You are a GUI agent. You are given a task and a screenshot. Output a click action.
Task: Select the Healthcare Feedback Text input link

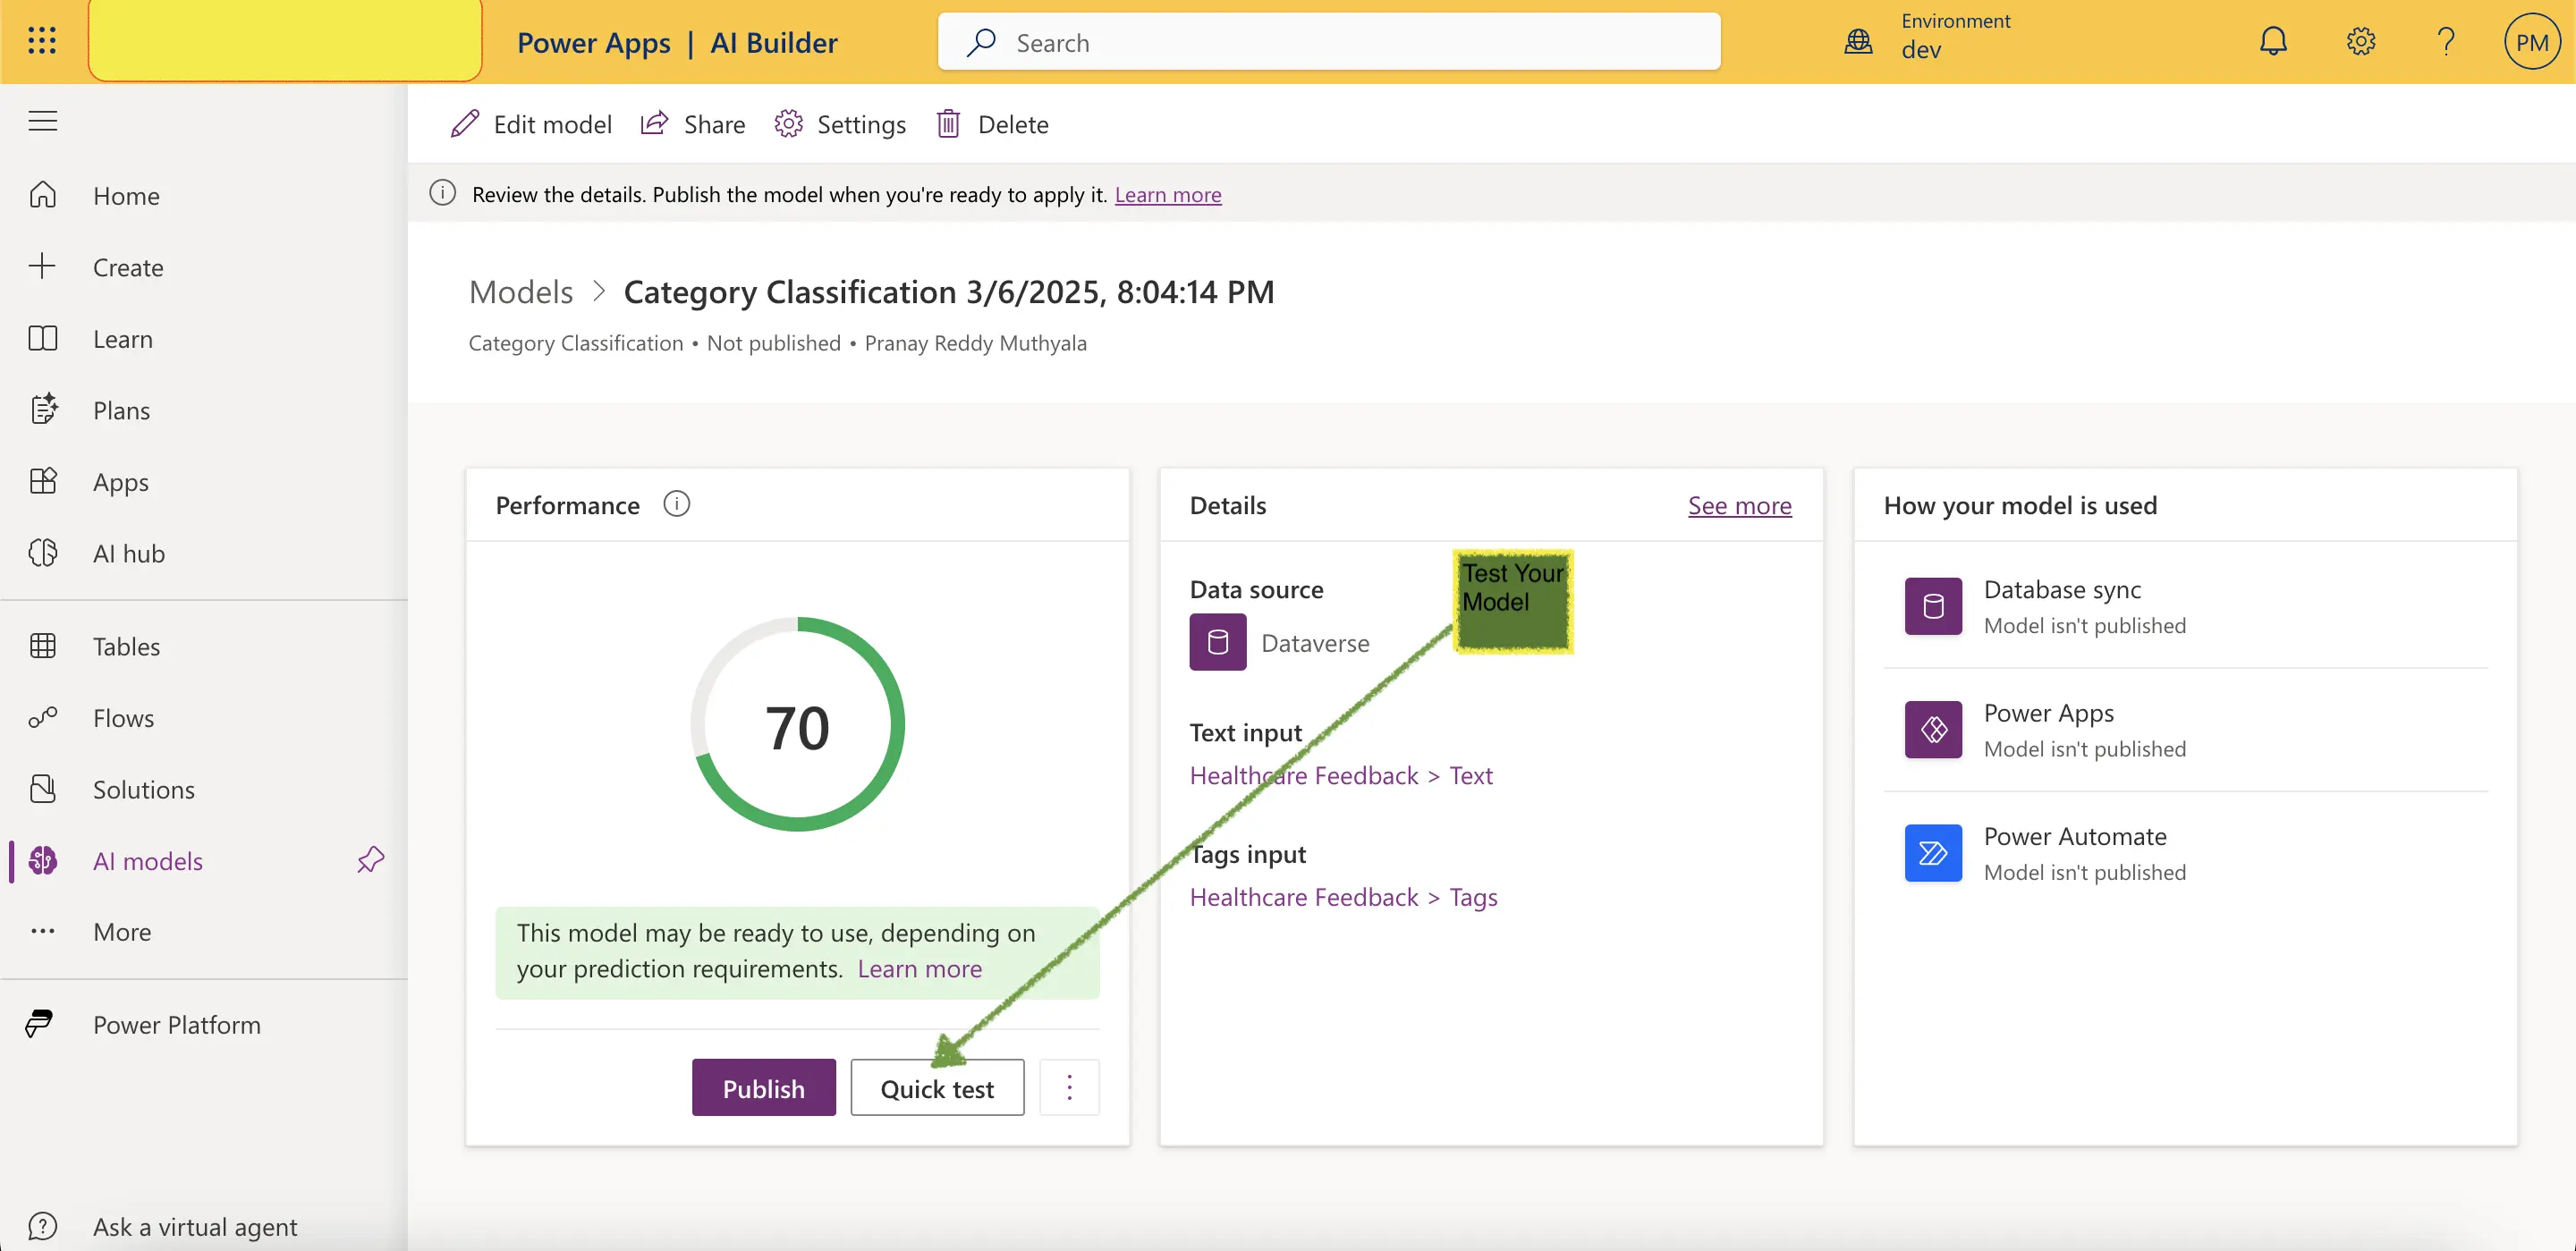1339,773
